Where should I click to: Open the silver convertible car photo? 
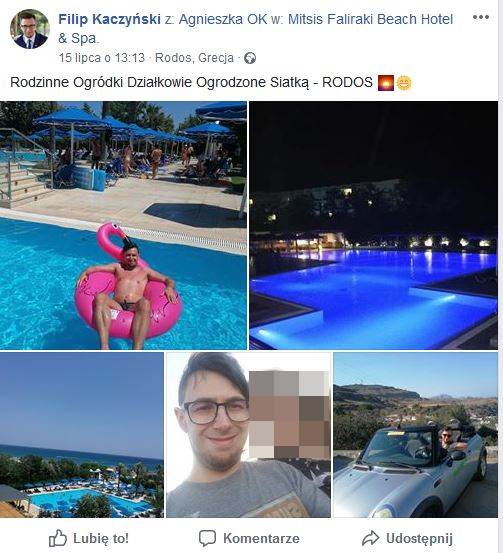[416, 435]
